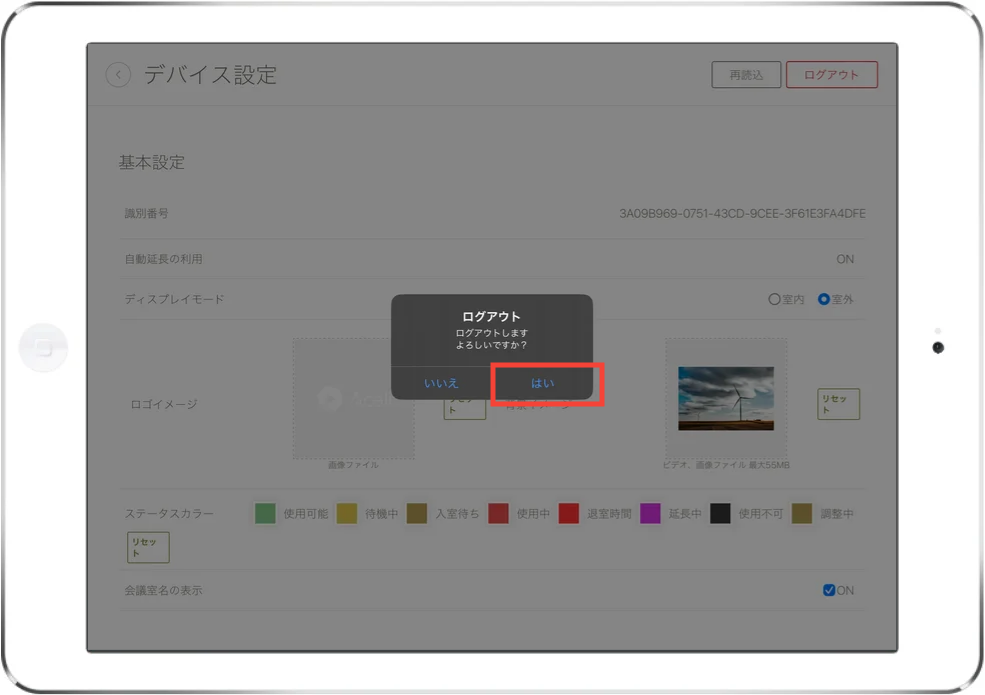Image resolution: width=985 pixels, height=695 pixels.
Task: Open the 入室待ち olive color swatch
Action: point(416,513)
